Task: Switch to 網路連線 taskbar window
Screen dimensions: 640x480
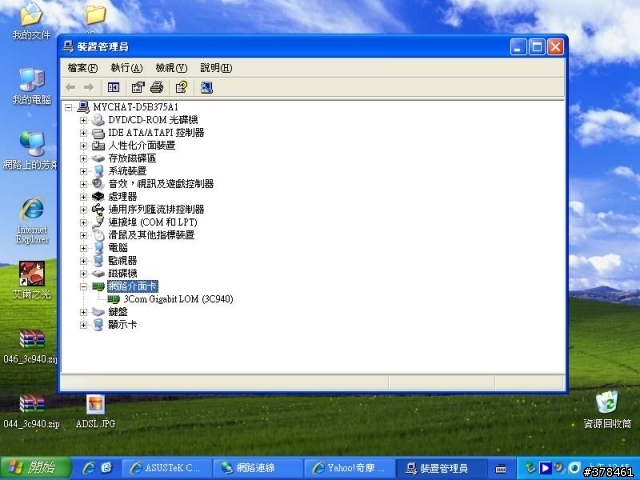Action: click(258, 468)
